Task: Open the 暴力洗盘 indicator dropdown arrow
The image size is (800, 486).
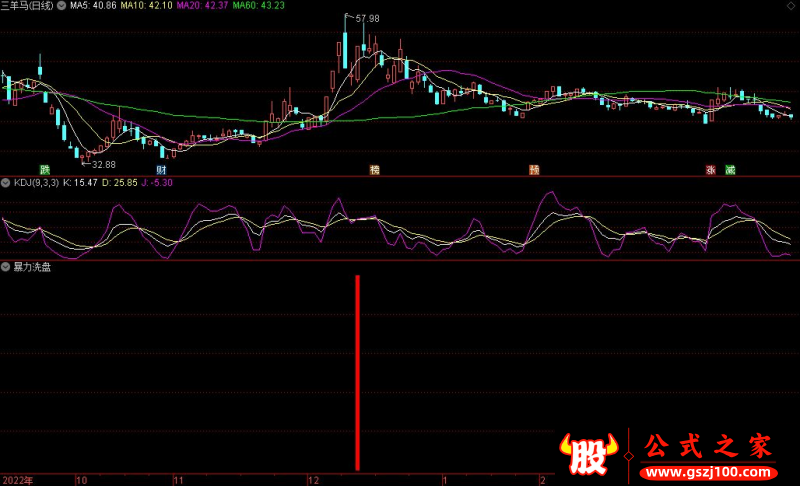Action: [5, 267]
